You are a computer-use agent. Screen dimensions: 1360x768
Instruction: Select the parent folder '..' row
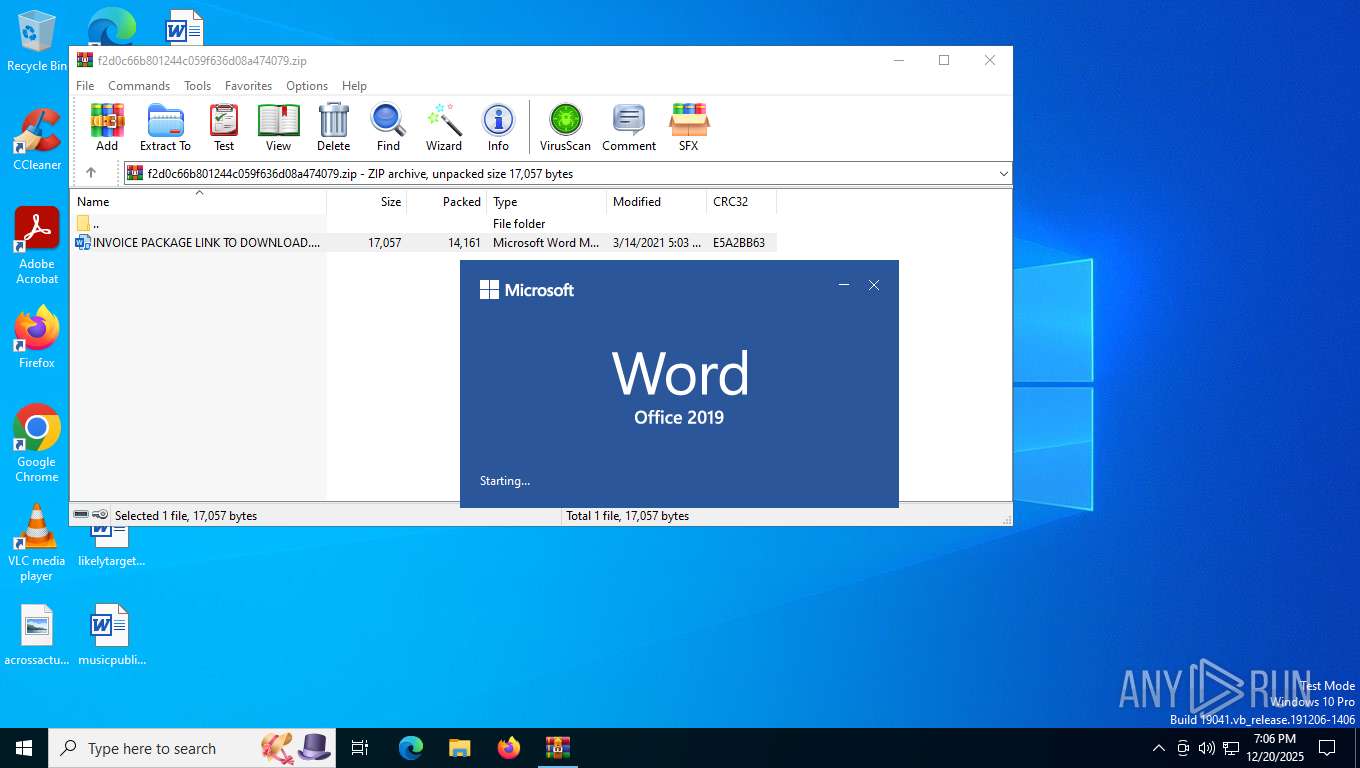tap(423, 224)
